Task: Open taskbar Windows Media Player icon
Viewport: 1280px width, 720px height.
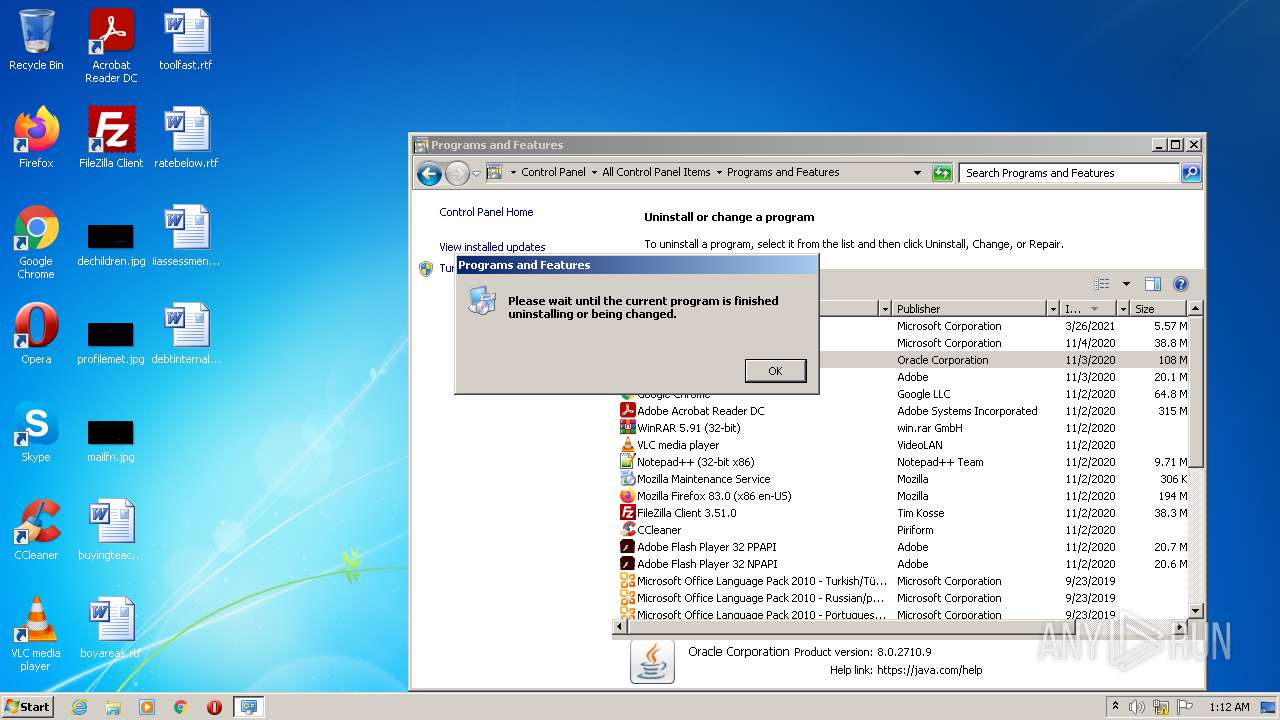Action: point(147,707)
